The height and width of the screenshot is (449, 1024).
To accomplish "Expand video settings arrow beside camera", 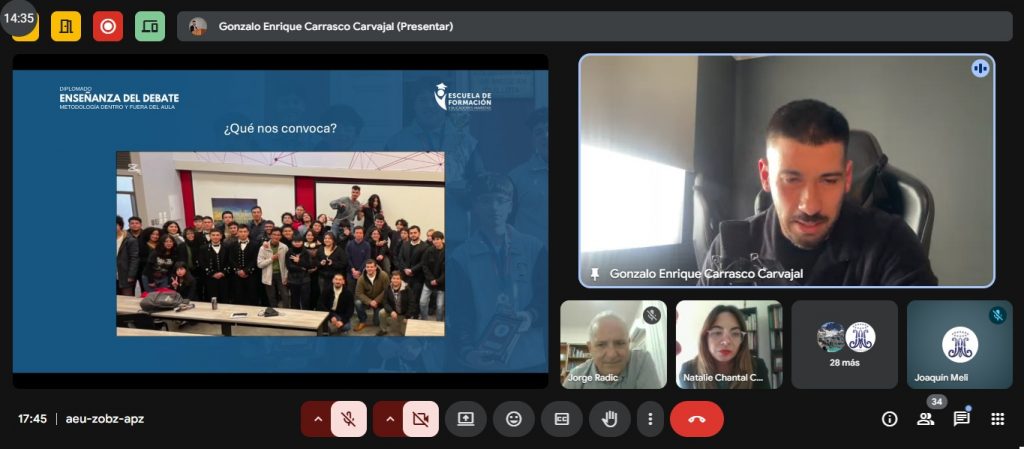I will 390,419.
